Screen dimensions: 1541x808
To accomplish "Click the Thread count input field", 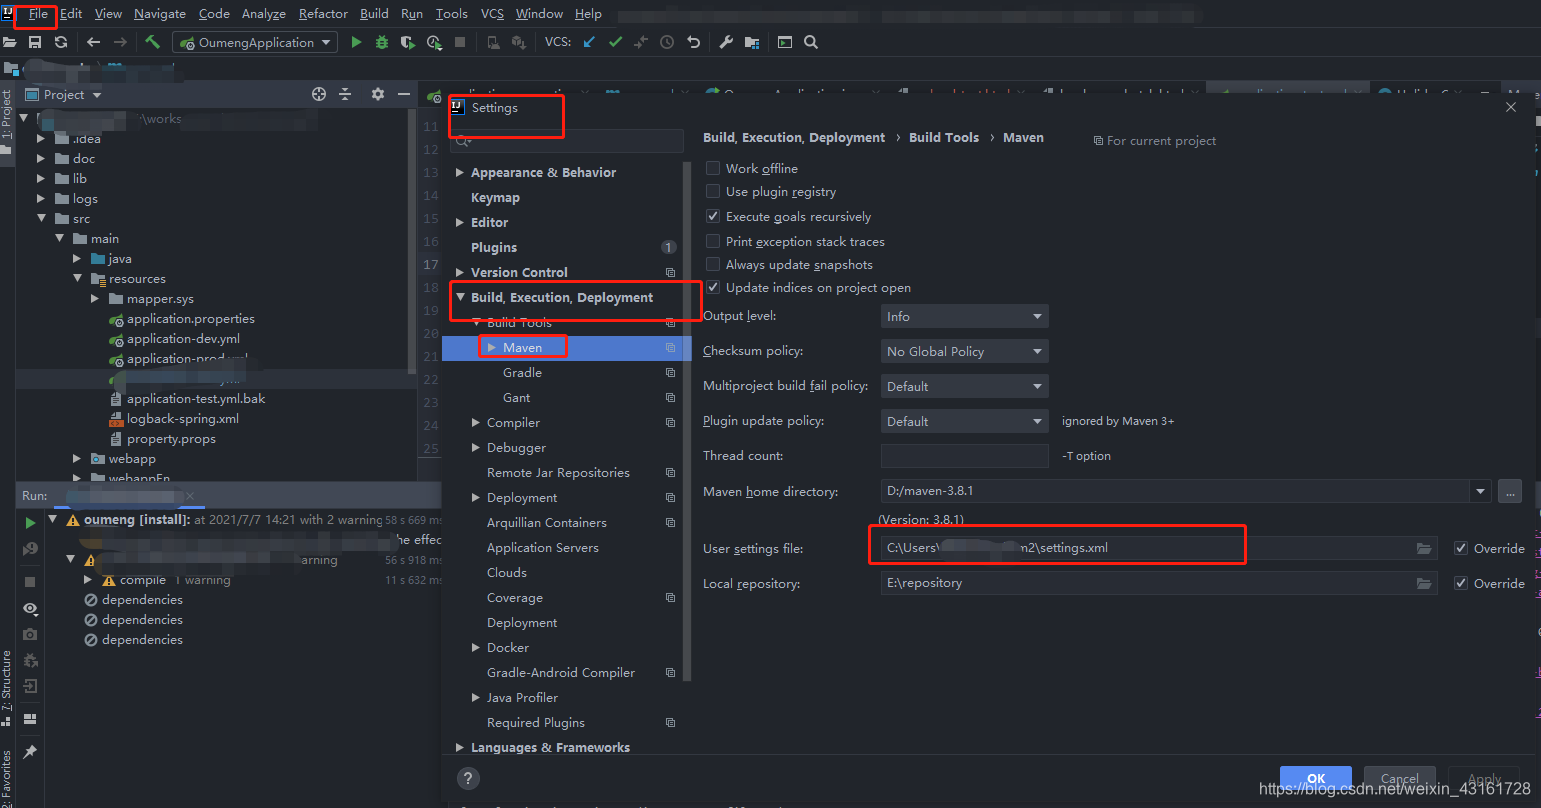I will tap(964, 456).
